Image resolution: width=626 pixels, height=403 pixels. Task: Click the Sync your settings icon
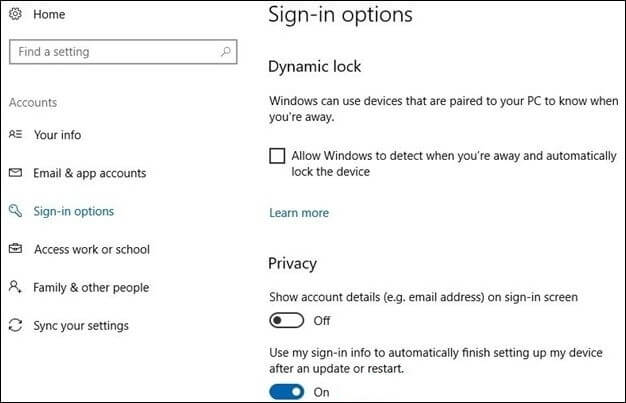tap(15, 325)
